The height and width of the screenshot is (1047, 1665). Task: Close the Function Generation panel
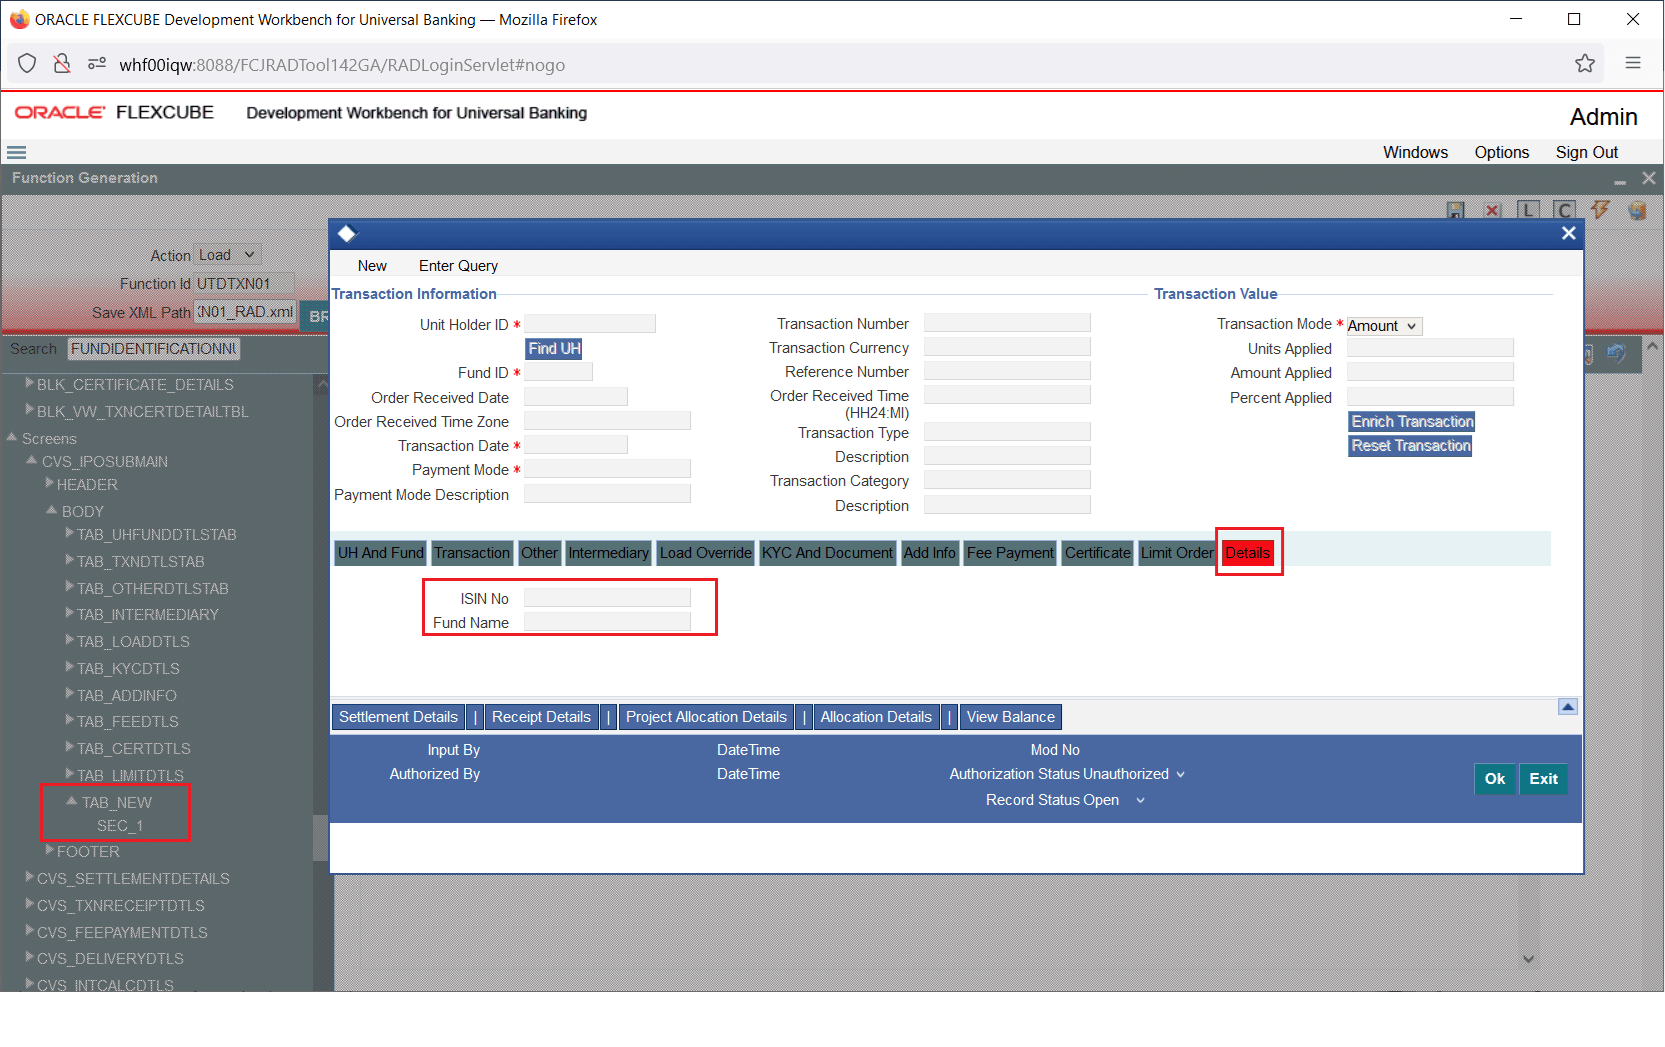(1649, 178)
